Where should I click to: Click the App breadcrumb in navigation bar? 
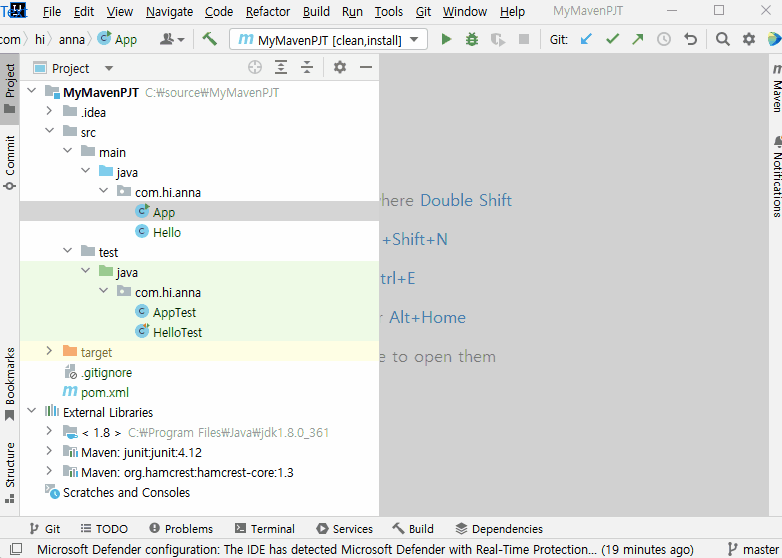pyautogui.click(x=117, y=39)
